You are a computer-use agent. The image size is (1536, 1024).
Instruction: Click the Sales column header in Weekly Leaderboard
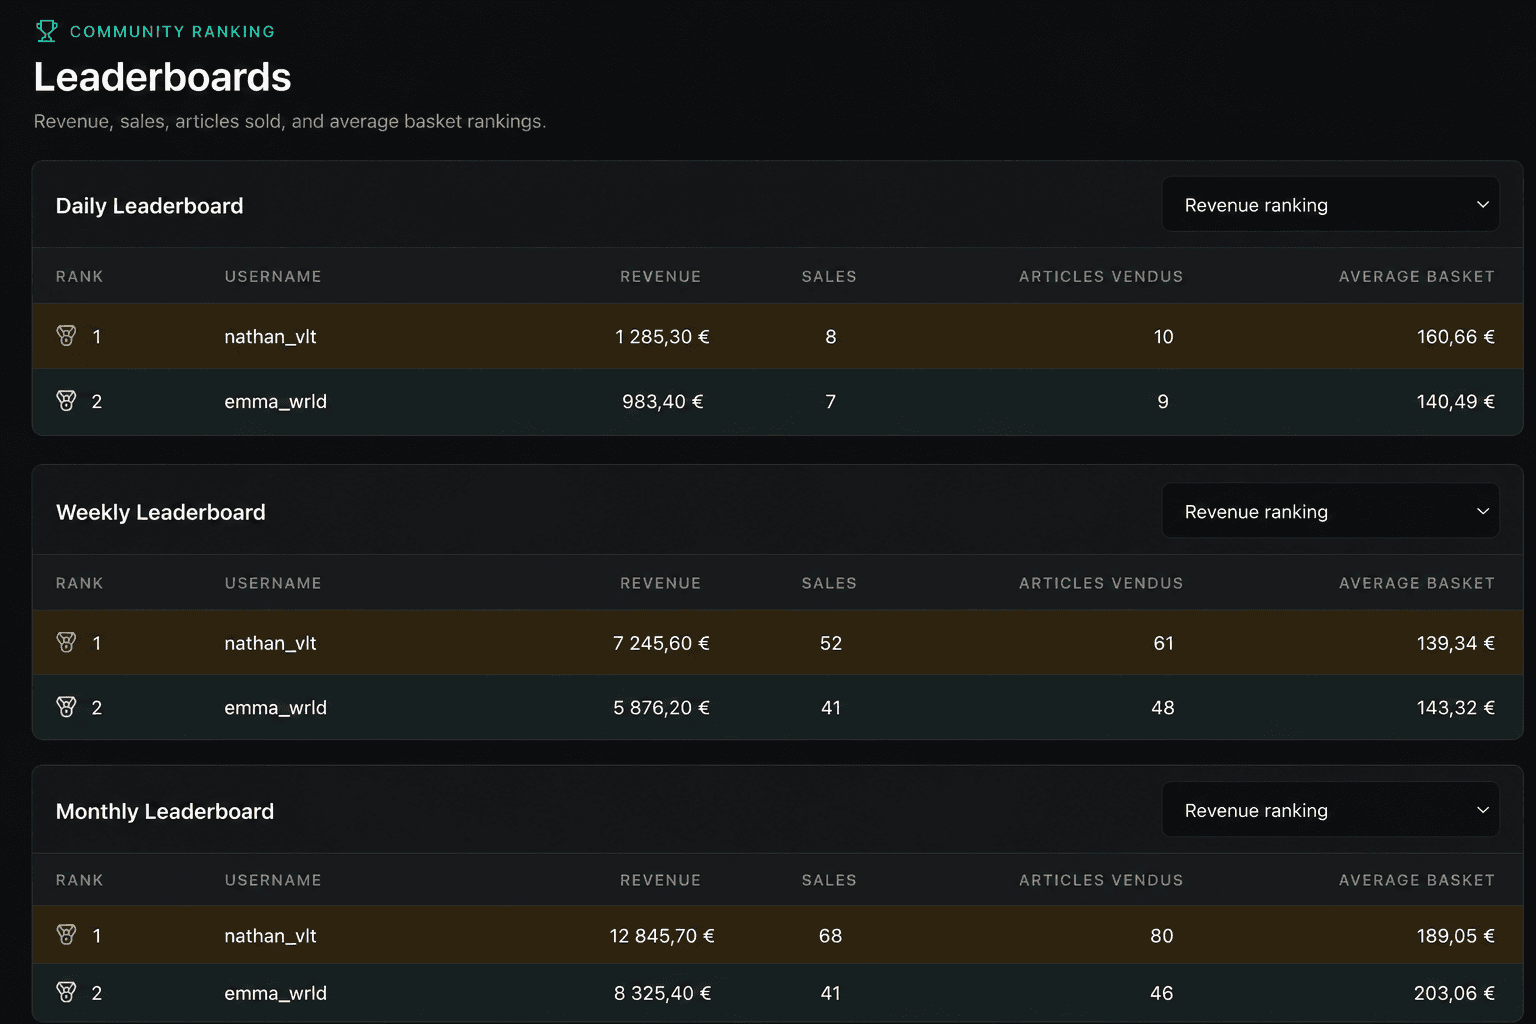(829, 583)
